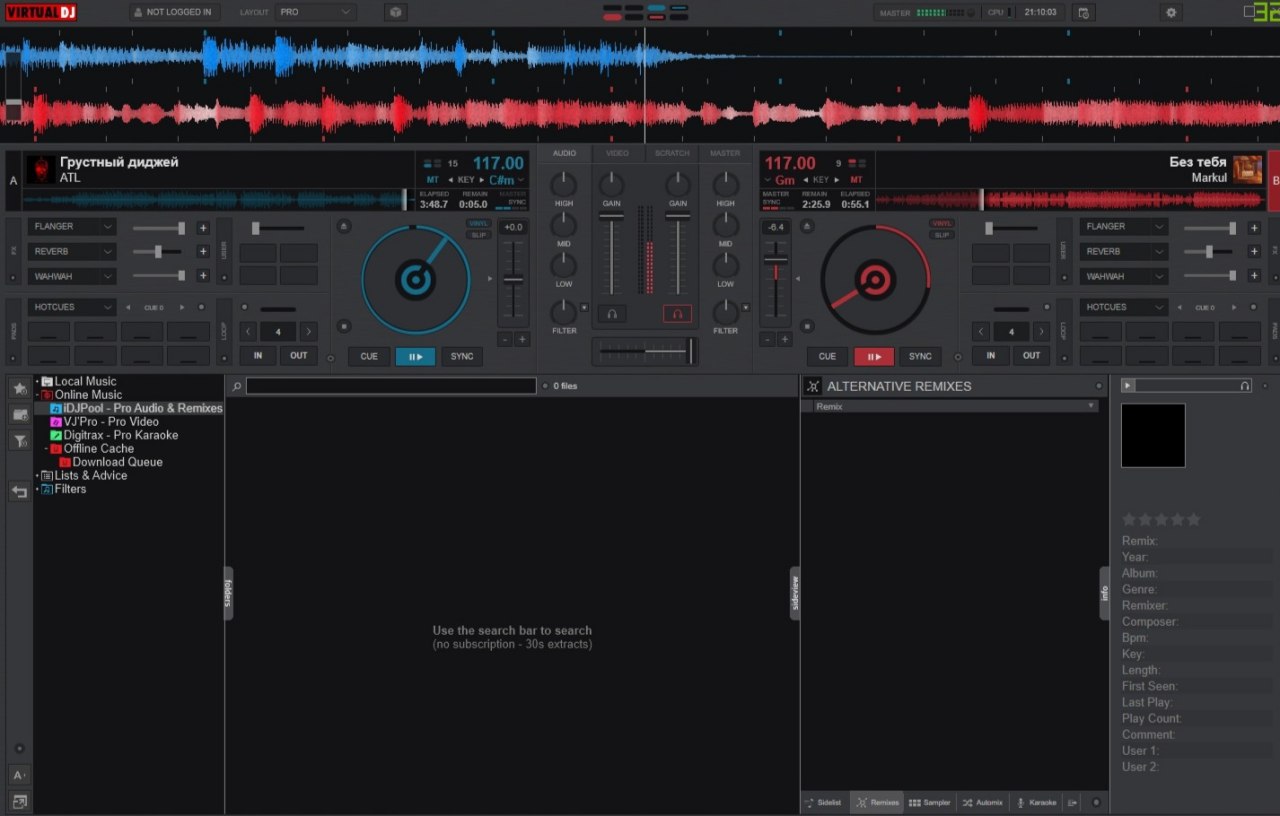Image resolution: width=1280 pixels, height=816 pixels.
Task: Toggle Vinyl mode on deck B
Action: 941,223
